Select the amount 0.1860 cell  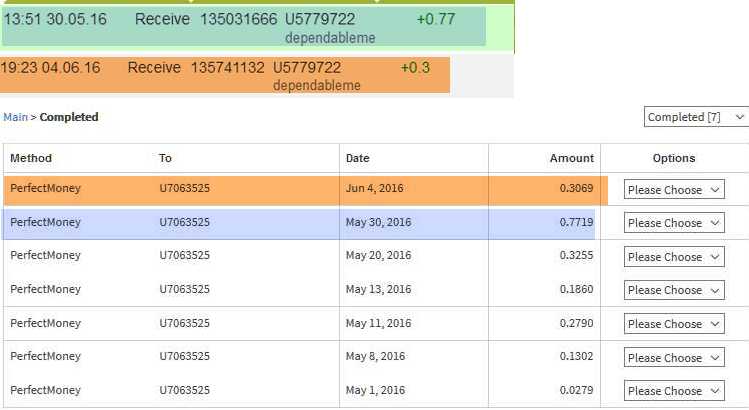[x=576, y=289]
